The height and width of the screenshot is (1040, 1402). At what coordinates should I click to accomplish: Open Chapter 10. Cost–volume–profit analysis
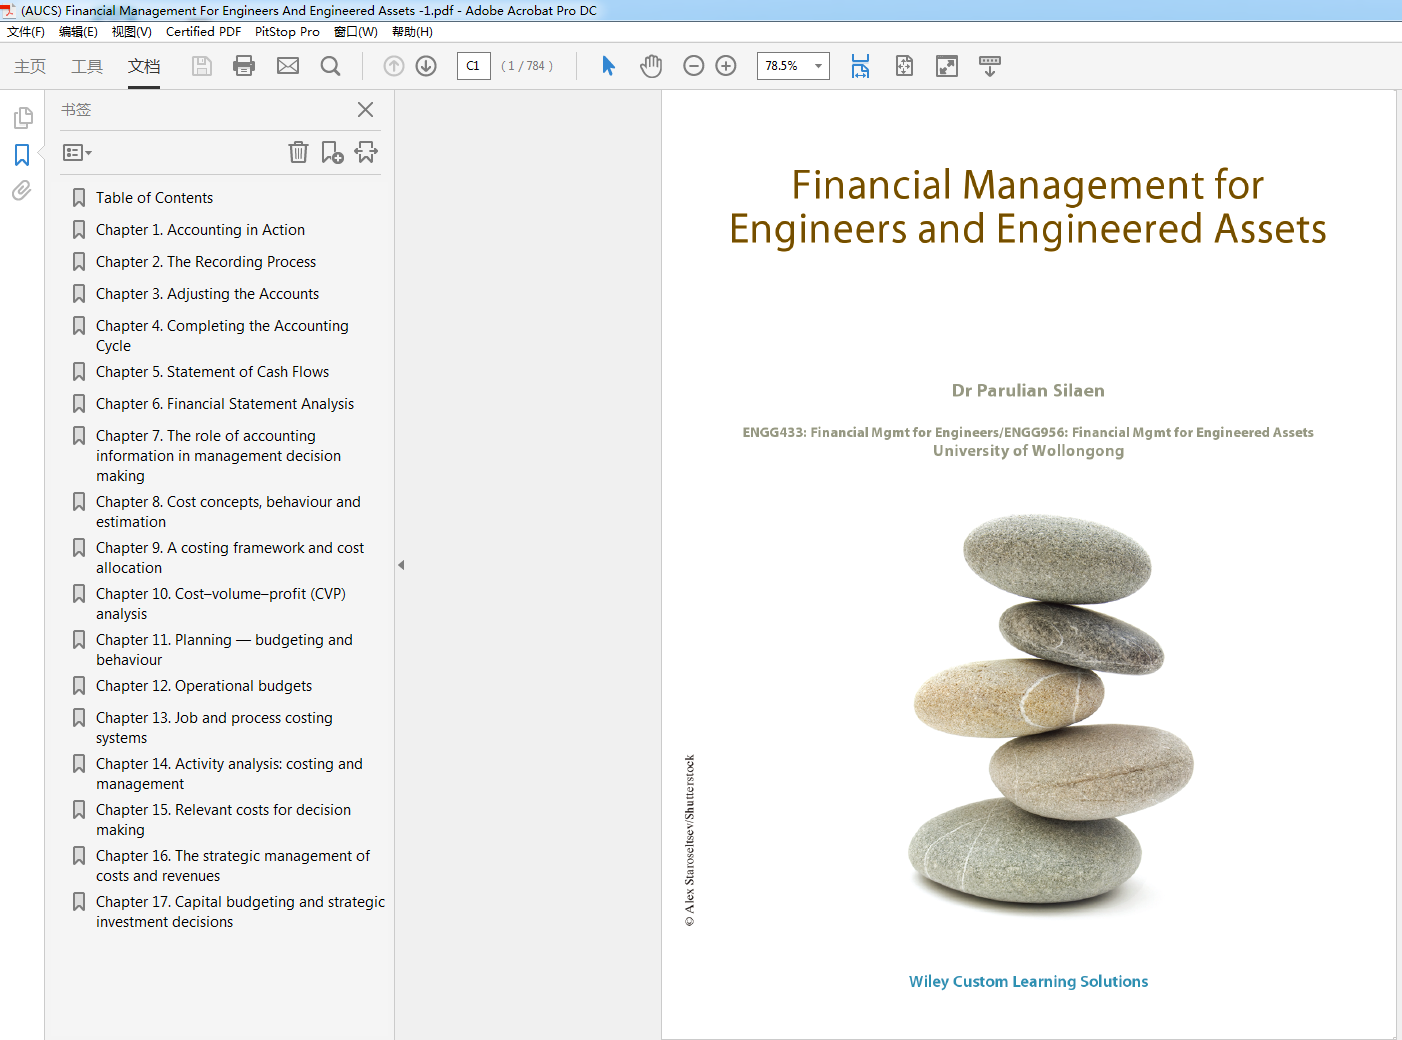point(221,604)
